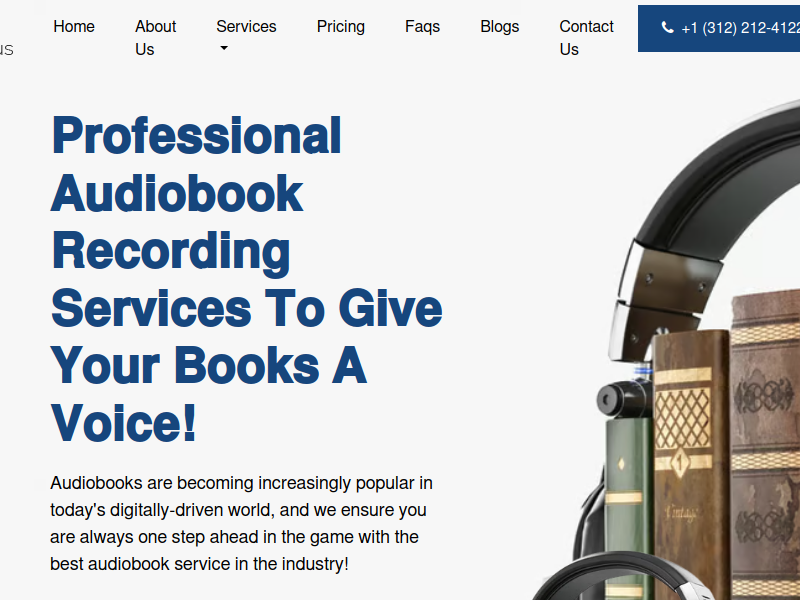The width and height of the screenshot is (800, 600).
Task: Click the Professional Audiobook Recording headline
Action: click(x=246, y=279)
